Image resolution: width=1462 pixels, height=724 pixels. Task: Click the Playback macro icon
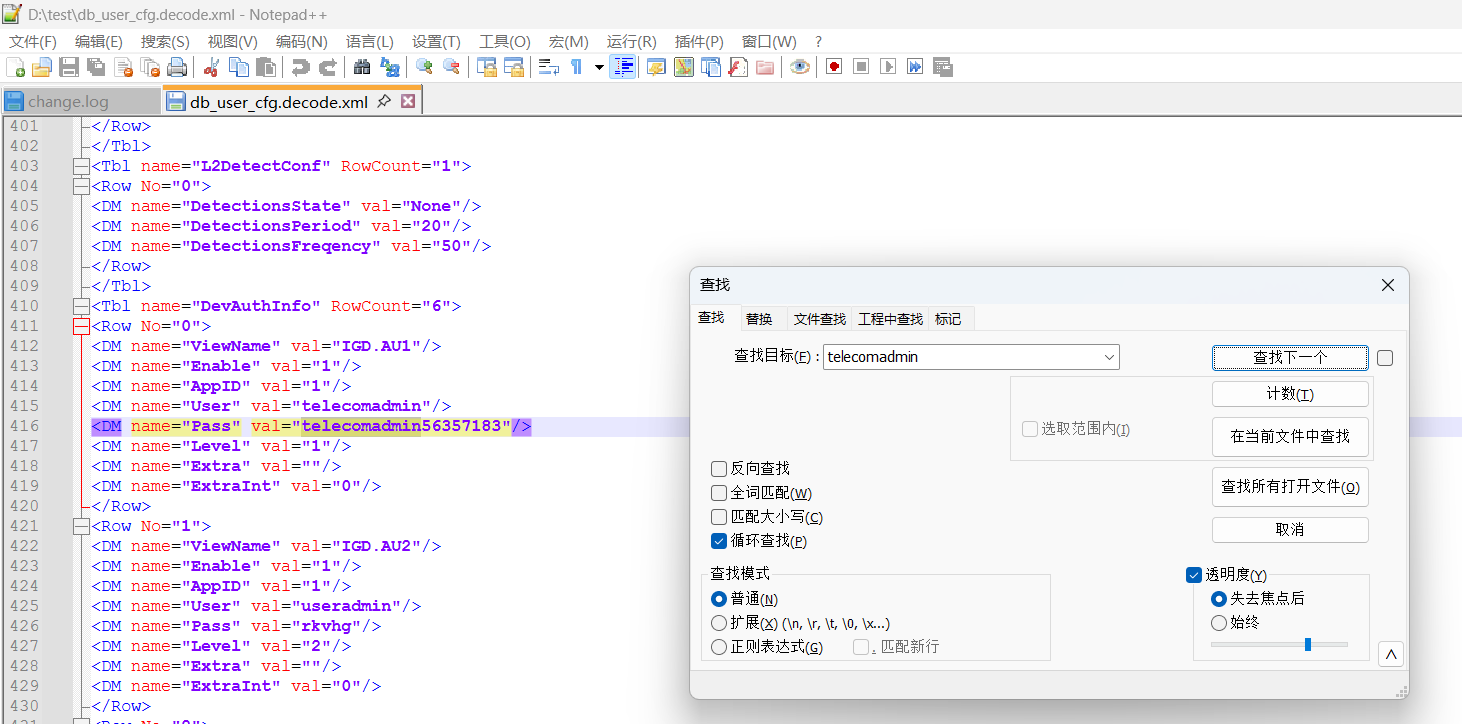(887, 67)
